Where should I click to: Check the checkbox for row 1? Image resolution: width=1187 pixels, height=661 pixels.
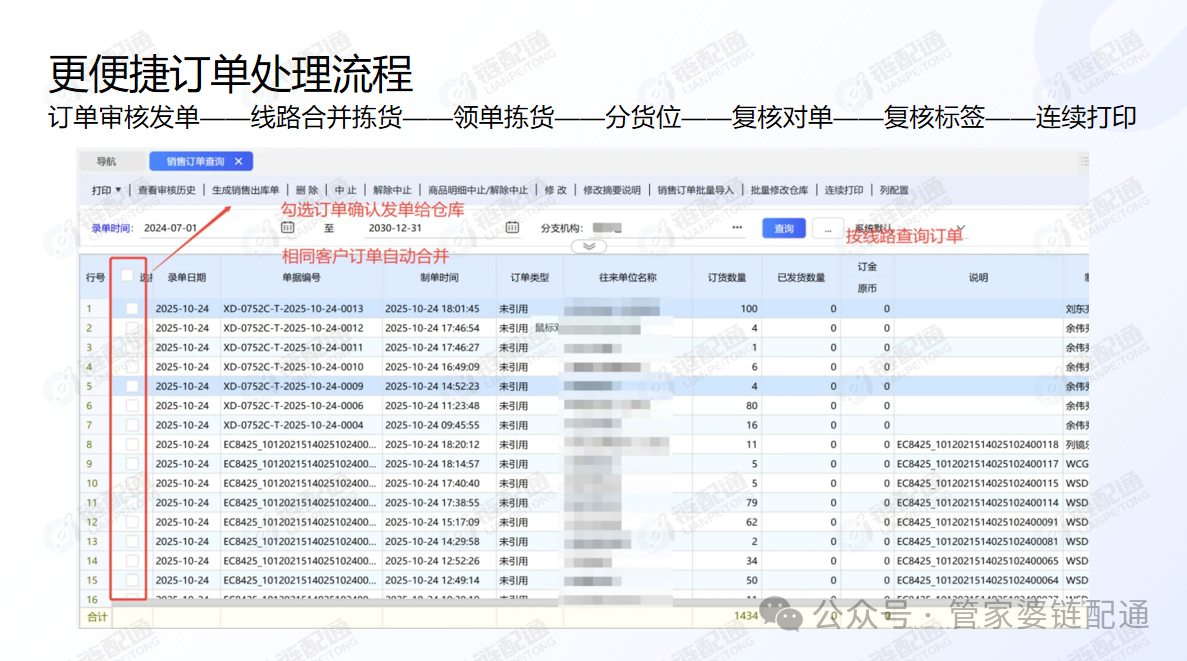coord(132,309)
